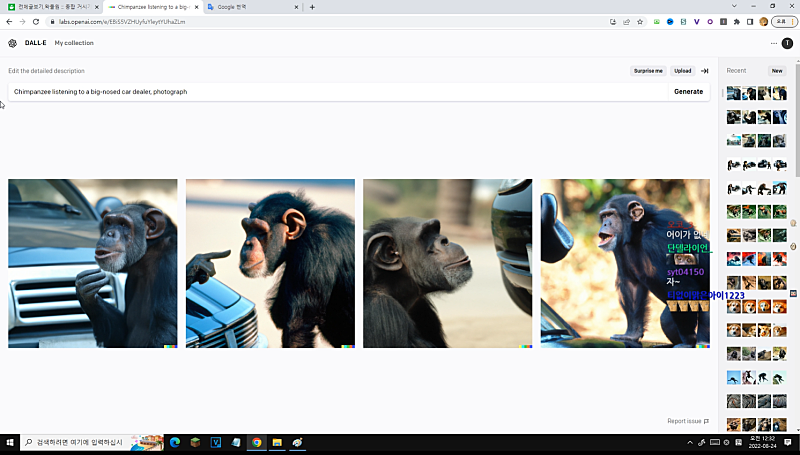Collapse the Recent history sidebar arrow
This screenshot has height=455, width=800.
pos(705,71)
